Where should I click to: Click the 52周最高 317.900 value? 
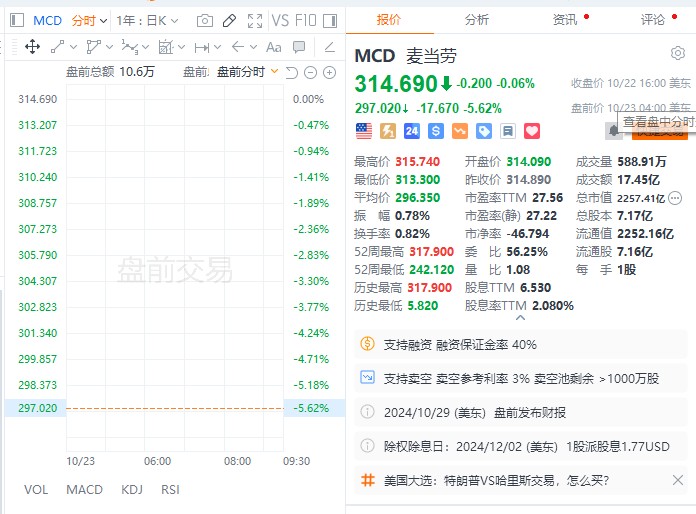pyautogui.click(x=431, y=252)
